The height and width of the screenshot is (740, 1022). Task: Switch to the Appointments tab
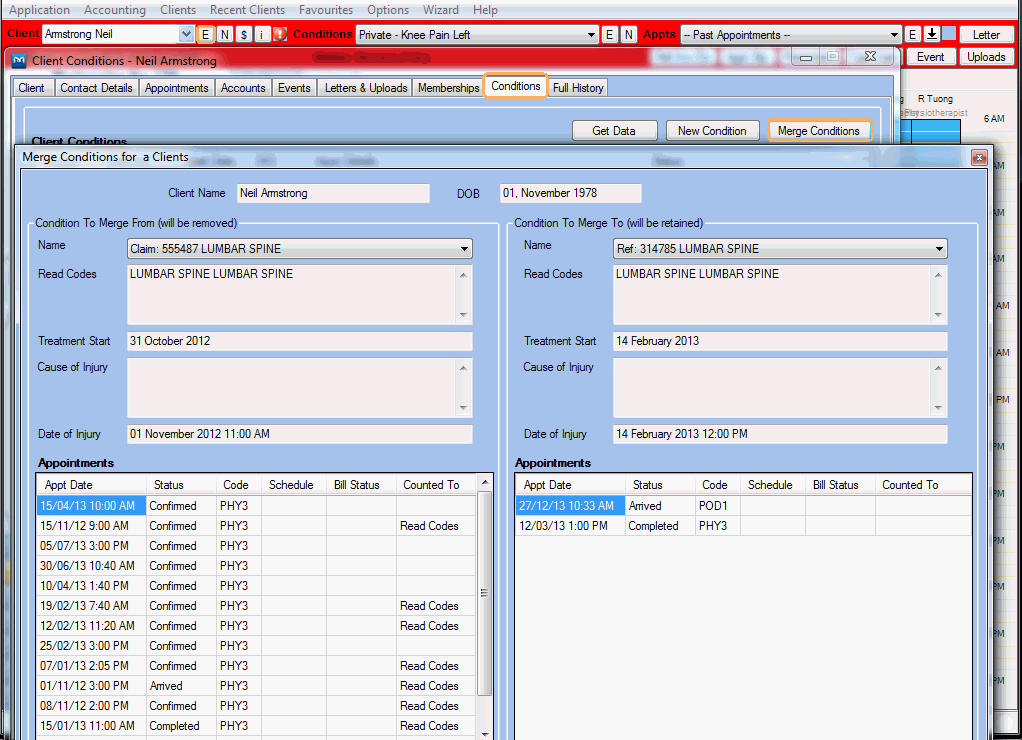click(177, 88)
